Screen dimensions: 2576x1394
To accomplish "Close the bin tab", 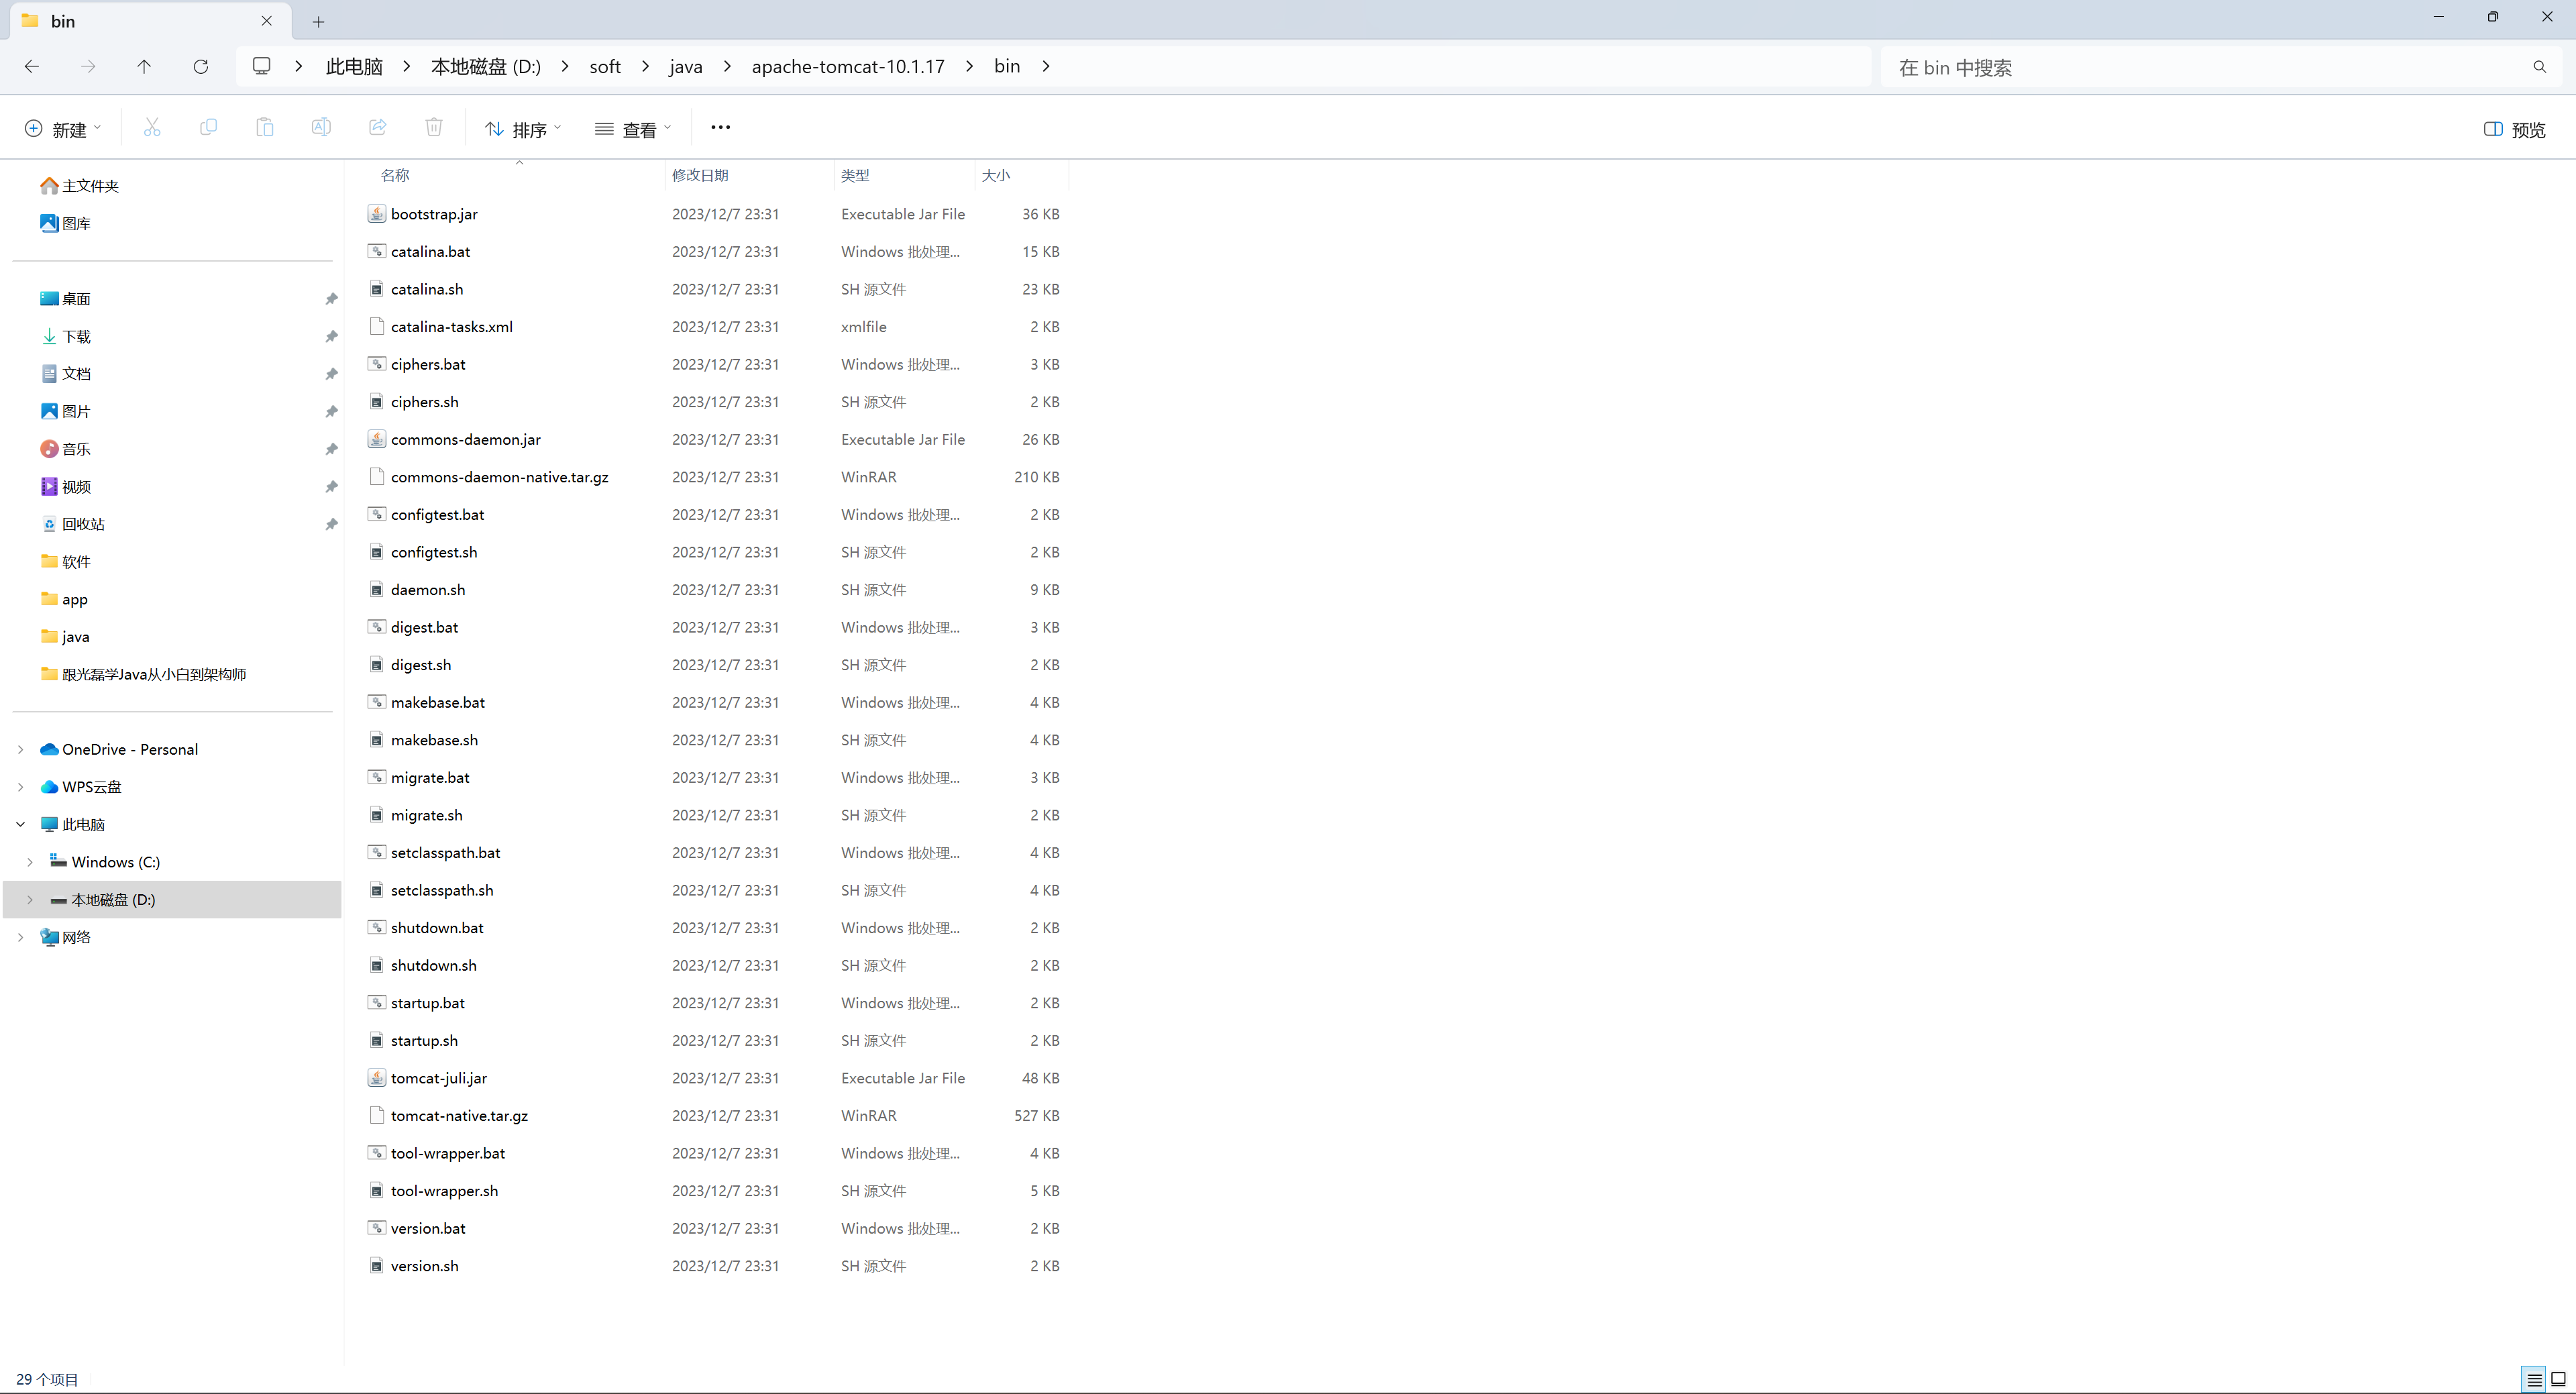I will point(266,21).
